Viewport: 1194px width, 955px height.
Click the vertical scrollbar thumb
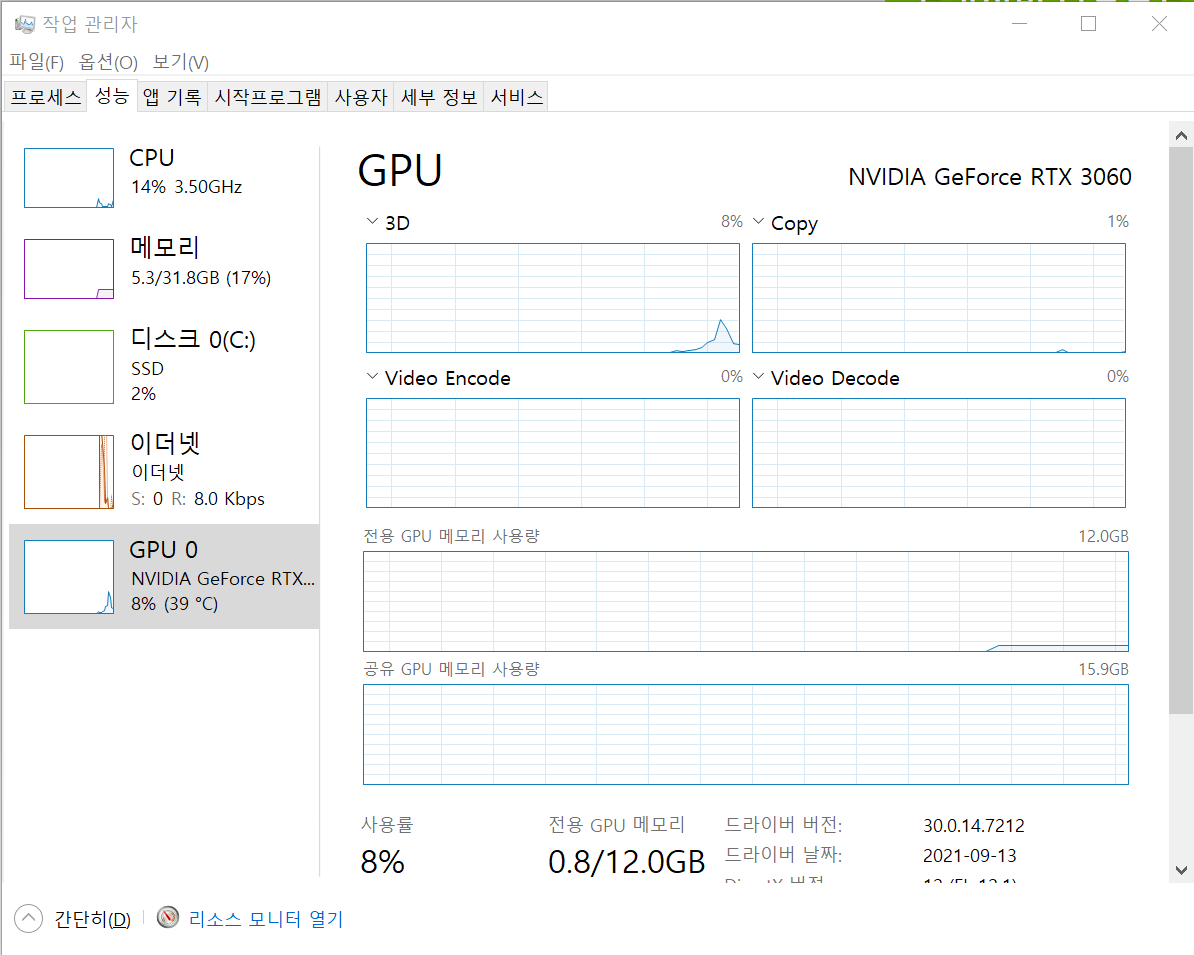point(1181,432)
